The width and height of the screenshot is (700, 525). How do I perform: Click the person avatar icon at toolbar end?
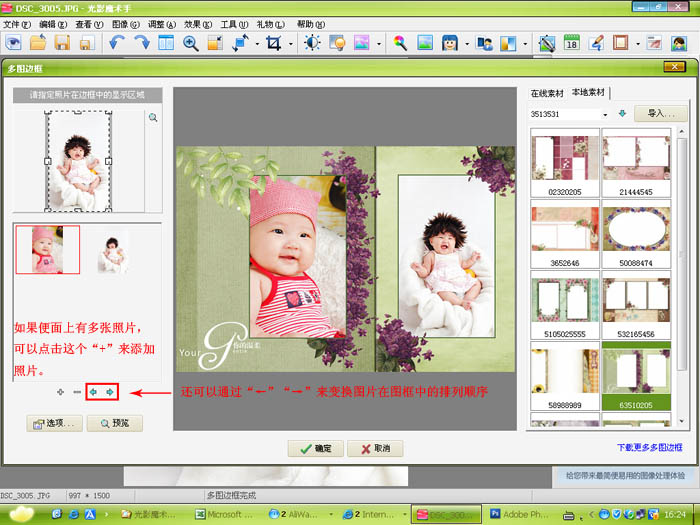[x=679, y=43]
